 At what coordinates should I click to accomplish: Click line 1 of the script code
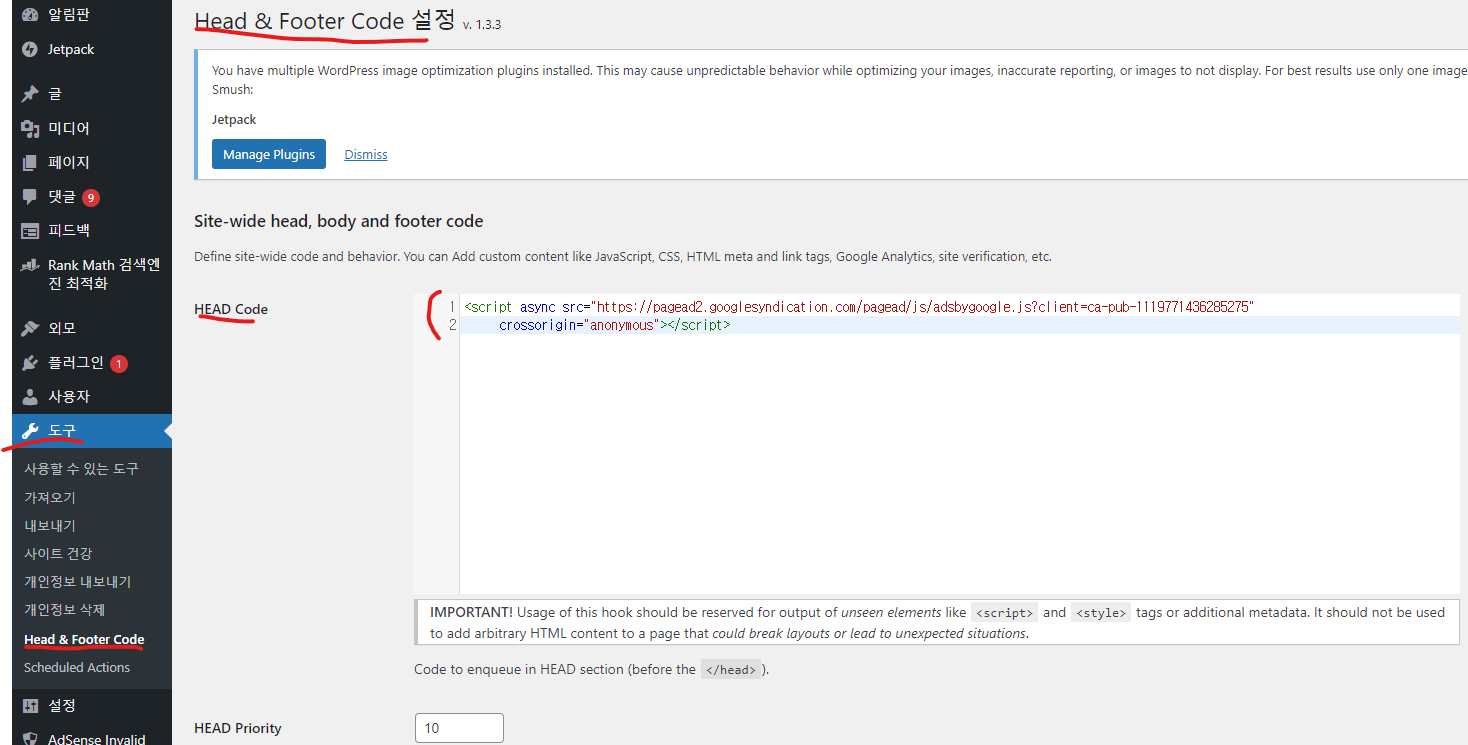(859, 307)
